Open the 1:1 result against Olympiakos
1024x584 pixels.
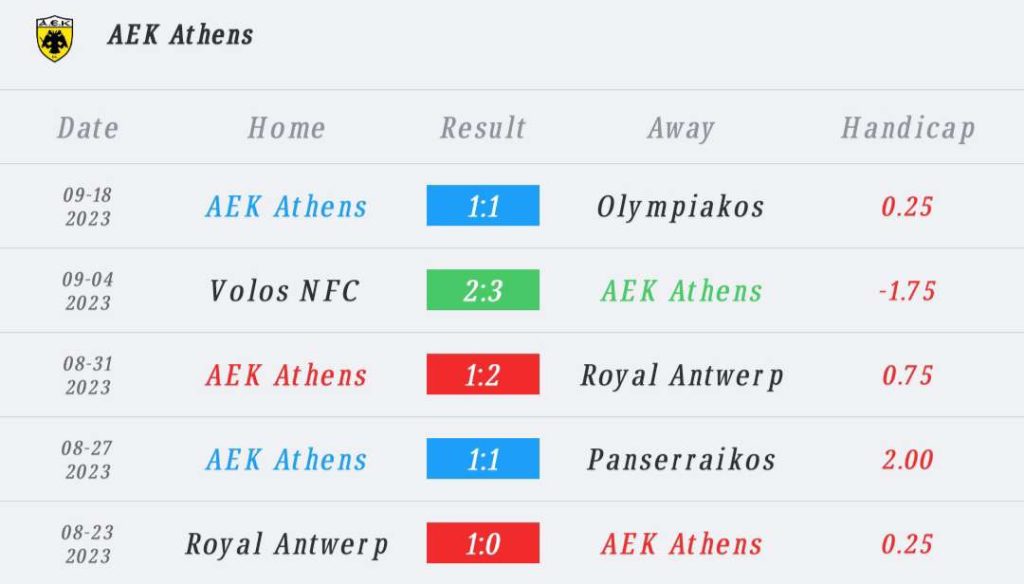pyautogui.click(x=483, y=206)
